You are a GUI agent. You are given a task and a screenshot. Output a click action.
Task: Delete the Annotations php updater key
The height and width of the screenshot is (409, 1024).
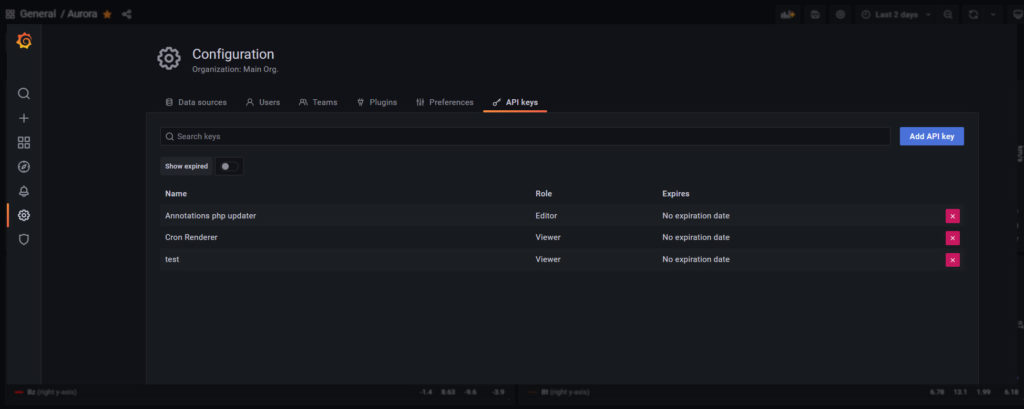tap(952, 216)
